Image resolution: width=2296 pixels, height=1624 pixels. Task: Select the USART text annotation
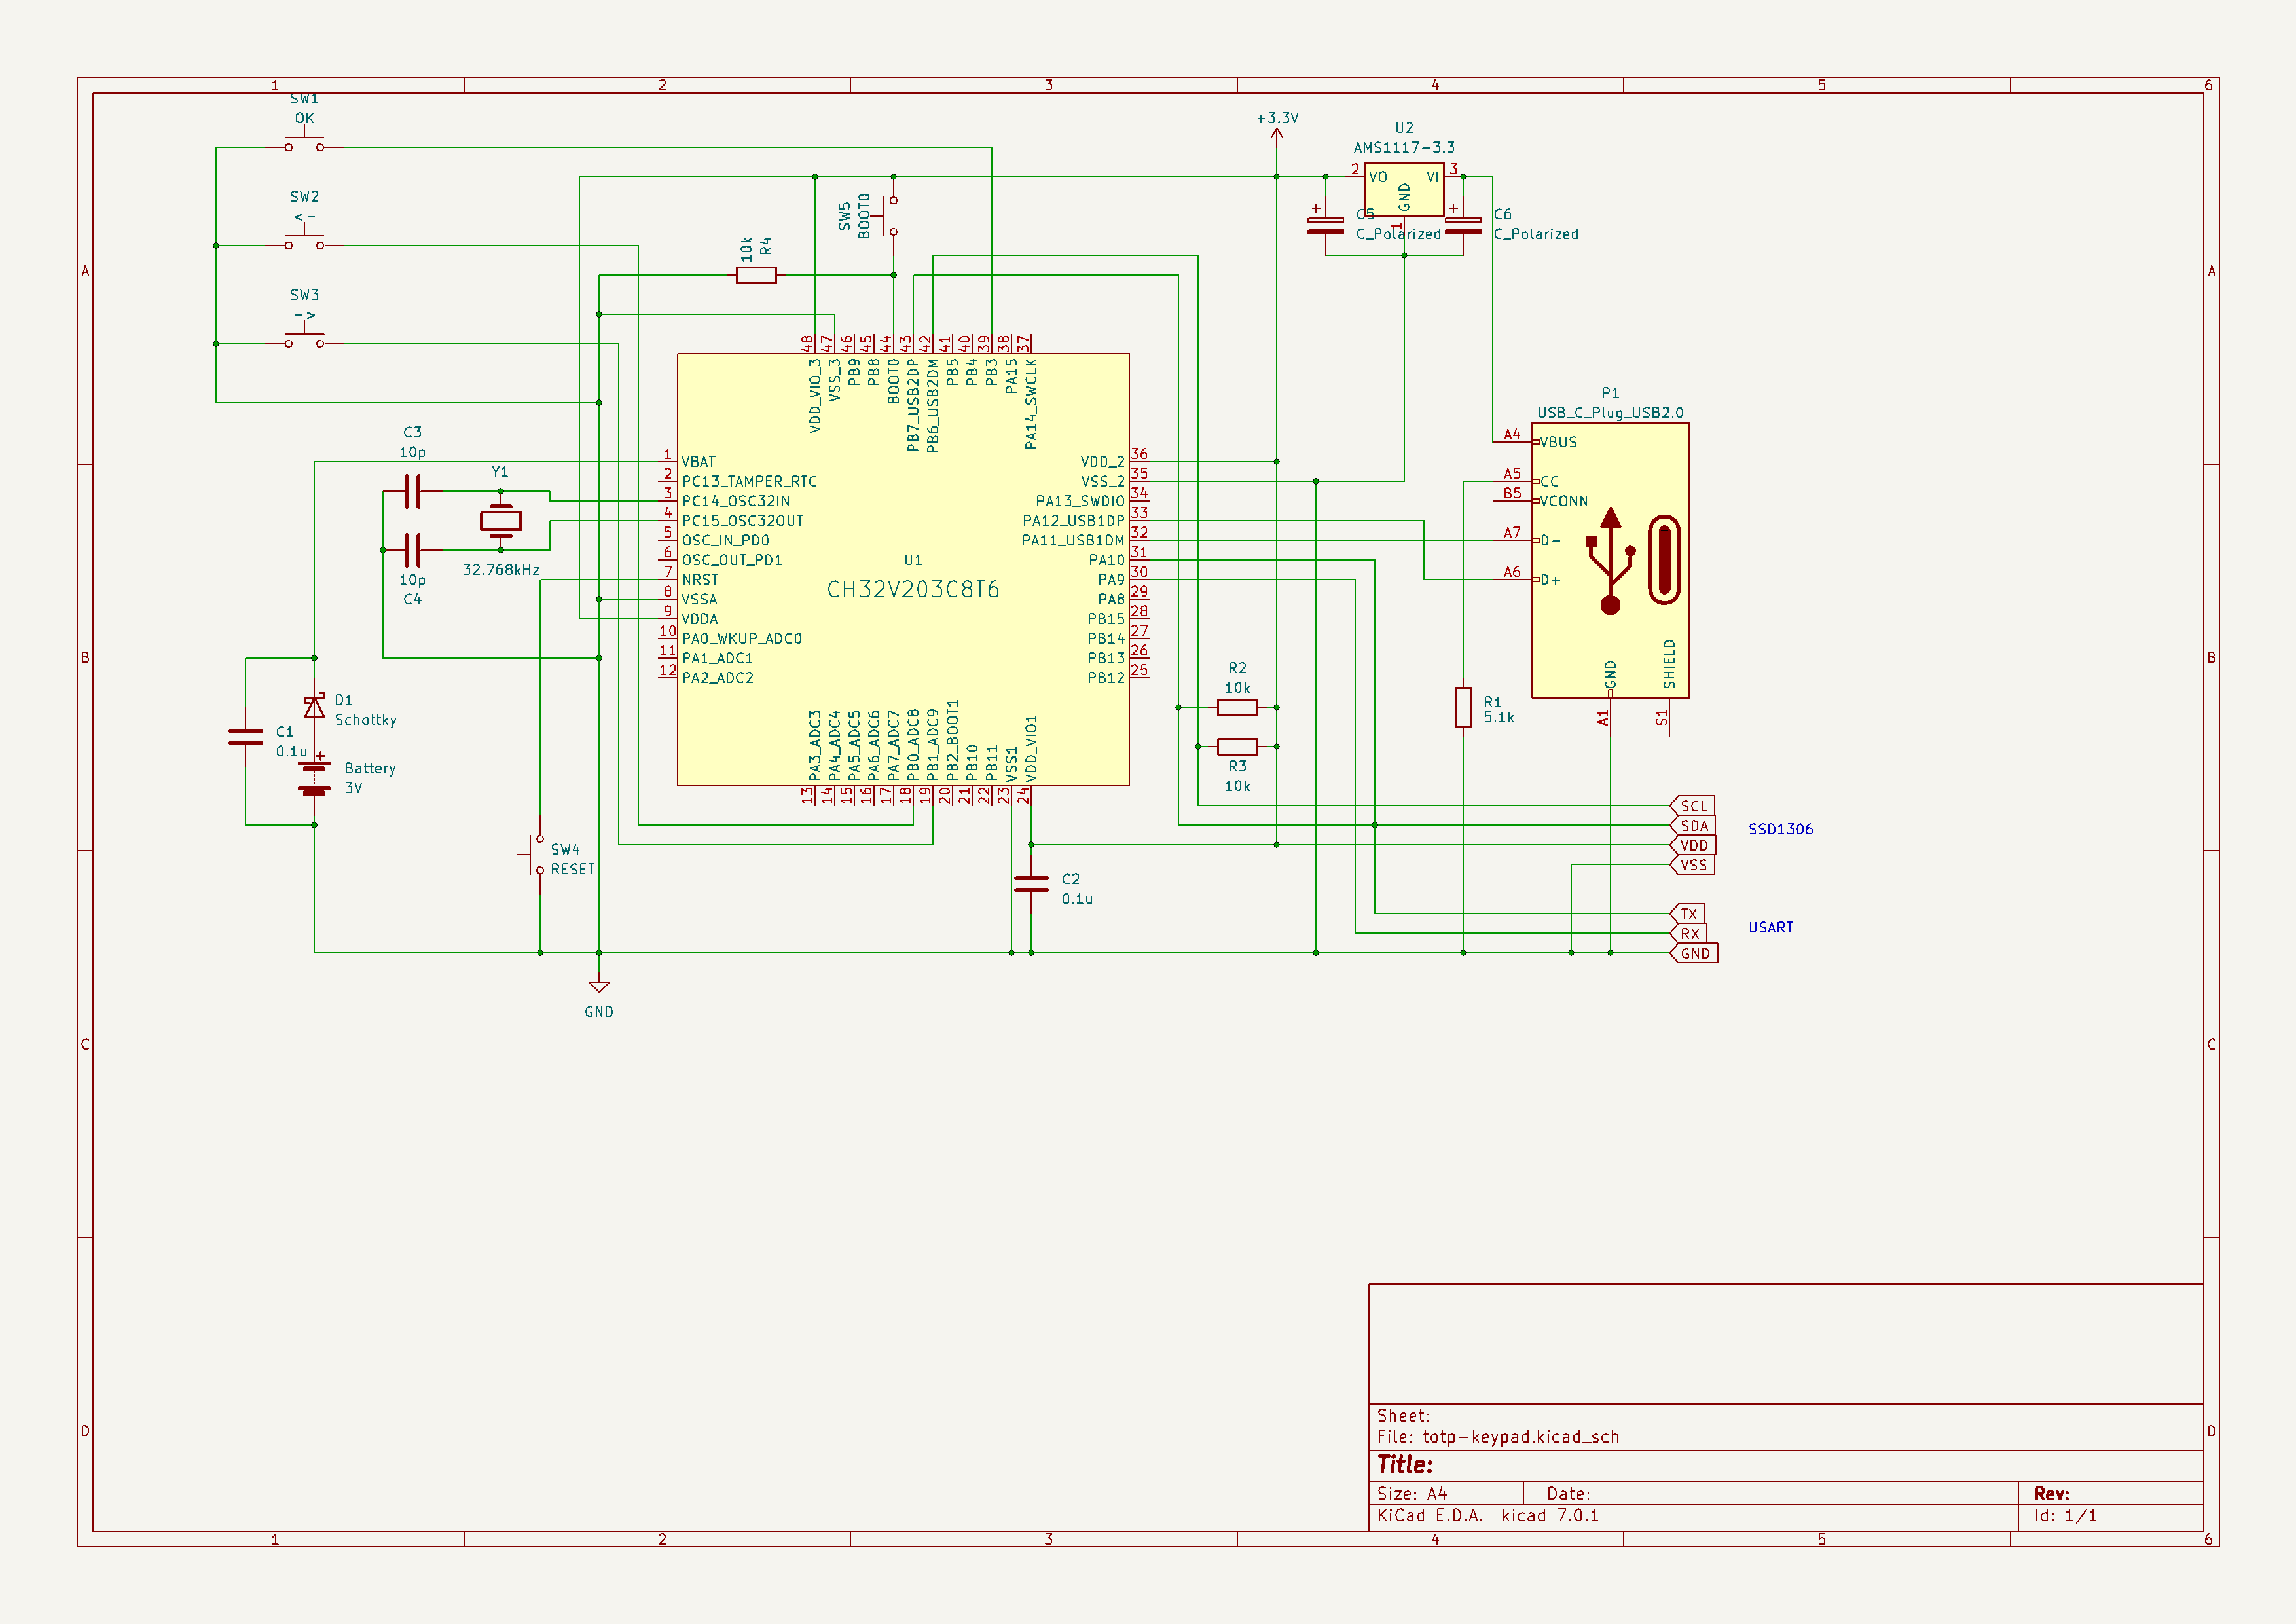point(1770,927)
